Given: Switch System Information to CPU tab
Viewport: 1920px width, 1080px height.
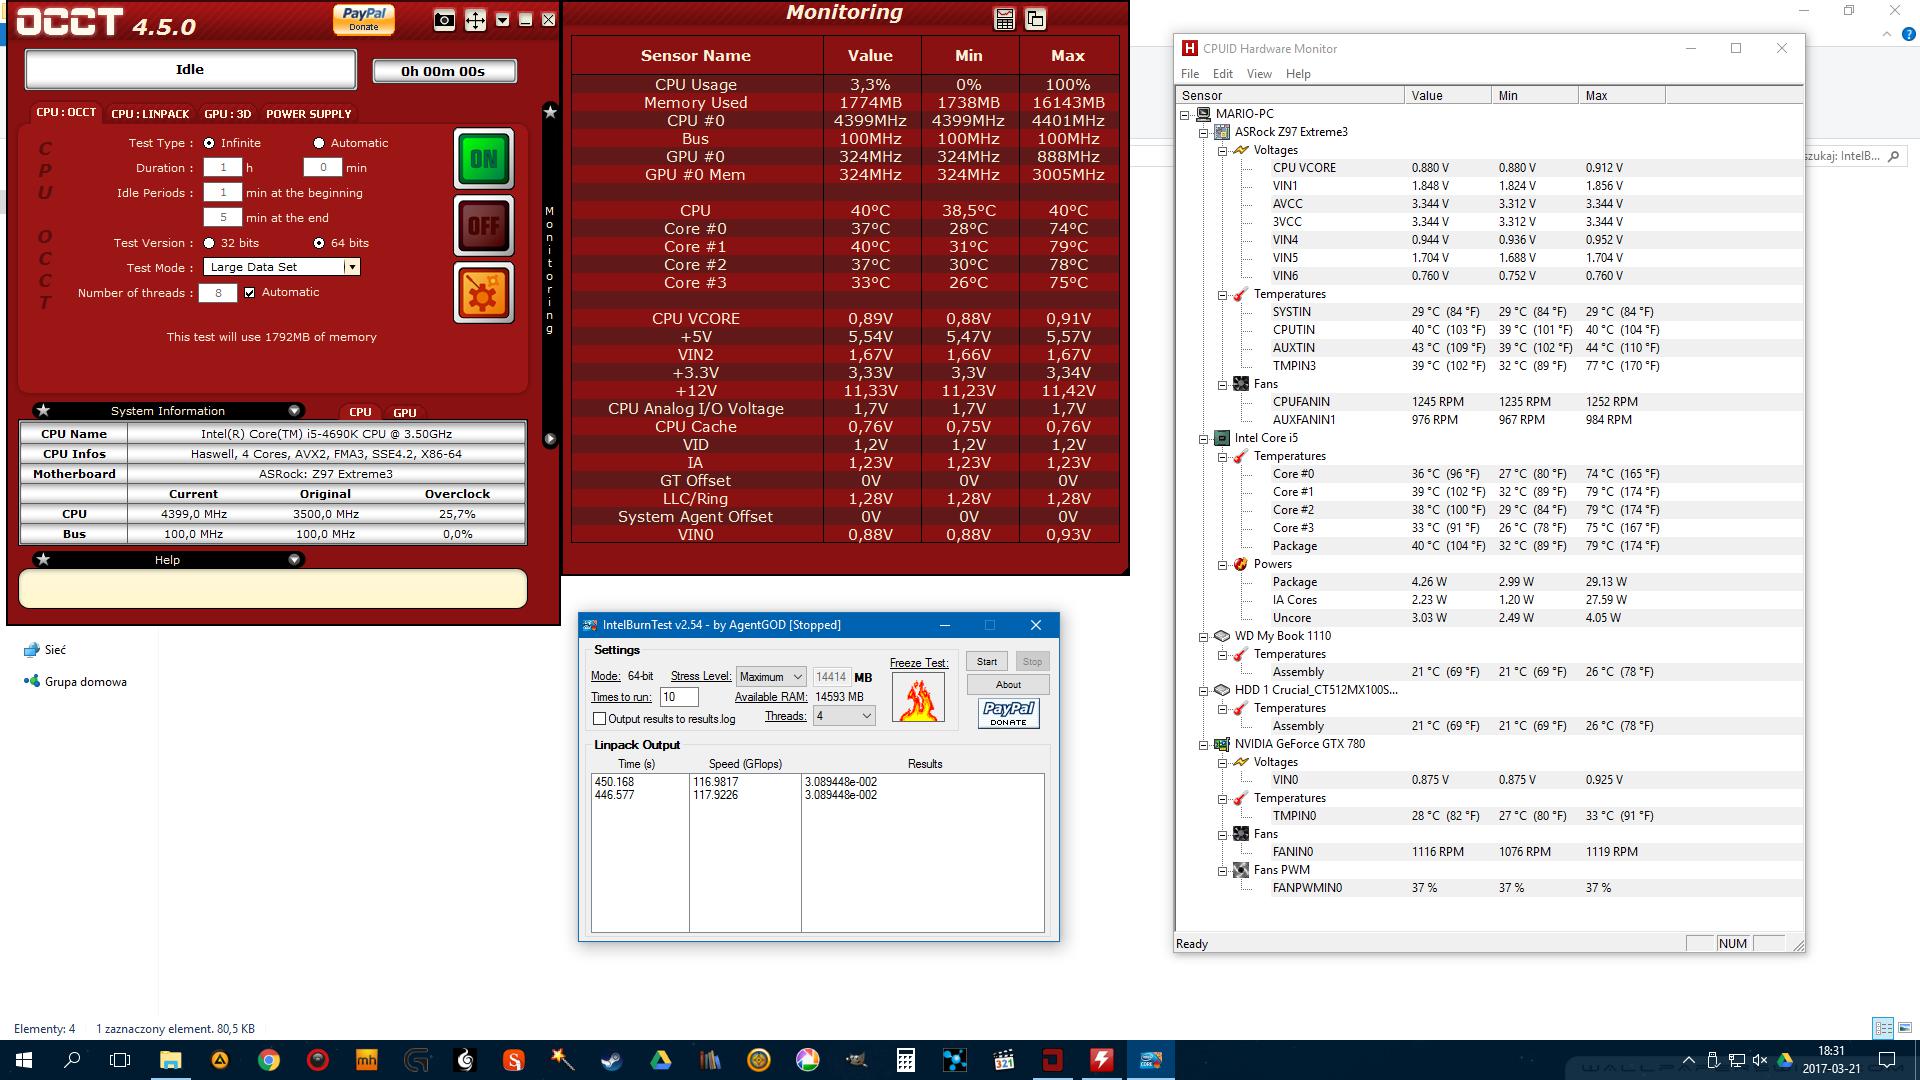Looking at the screenshot, I should pos(360,412).
